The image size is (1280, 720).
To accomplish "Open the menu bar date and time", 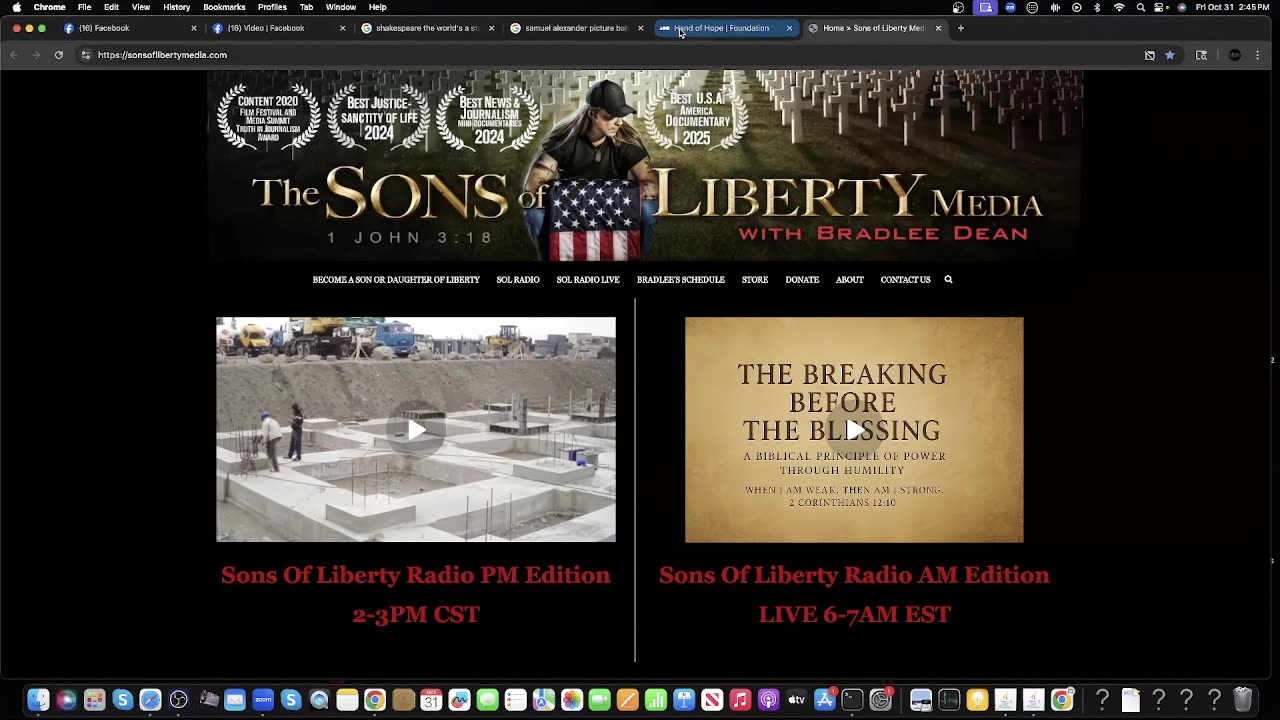I will (x=1231, y=7).
